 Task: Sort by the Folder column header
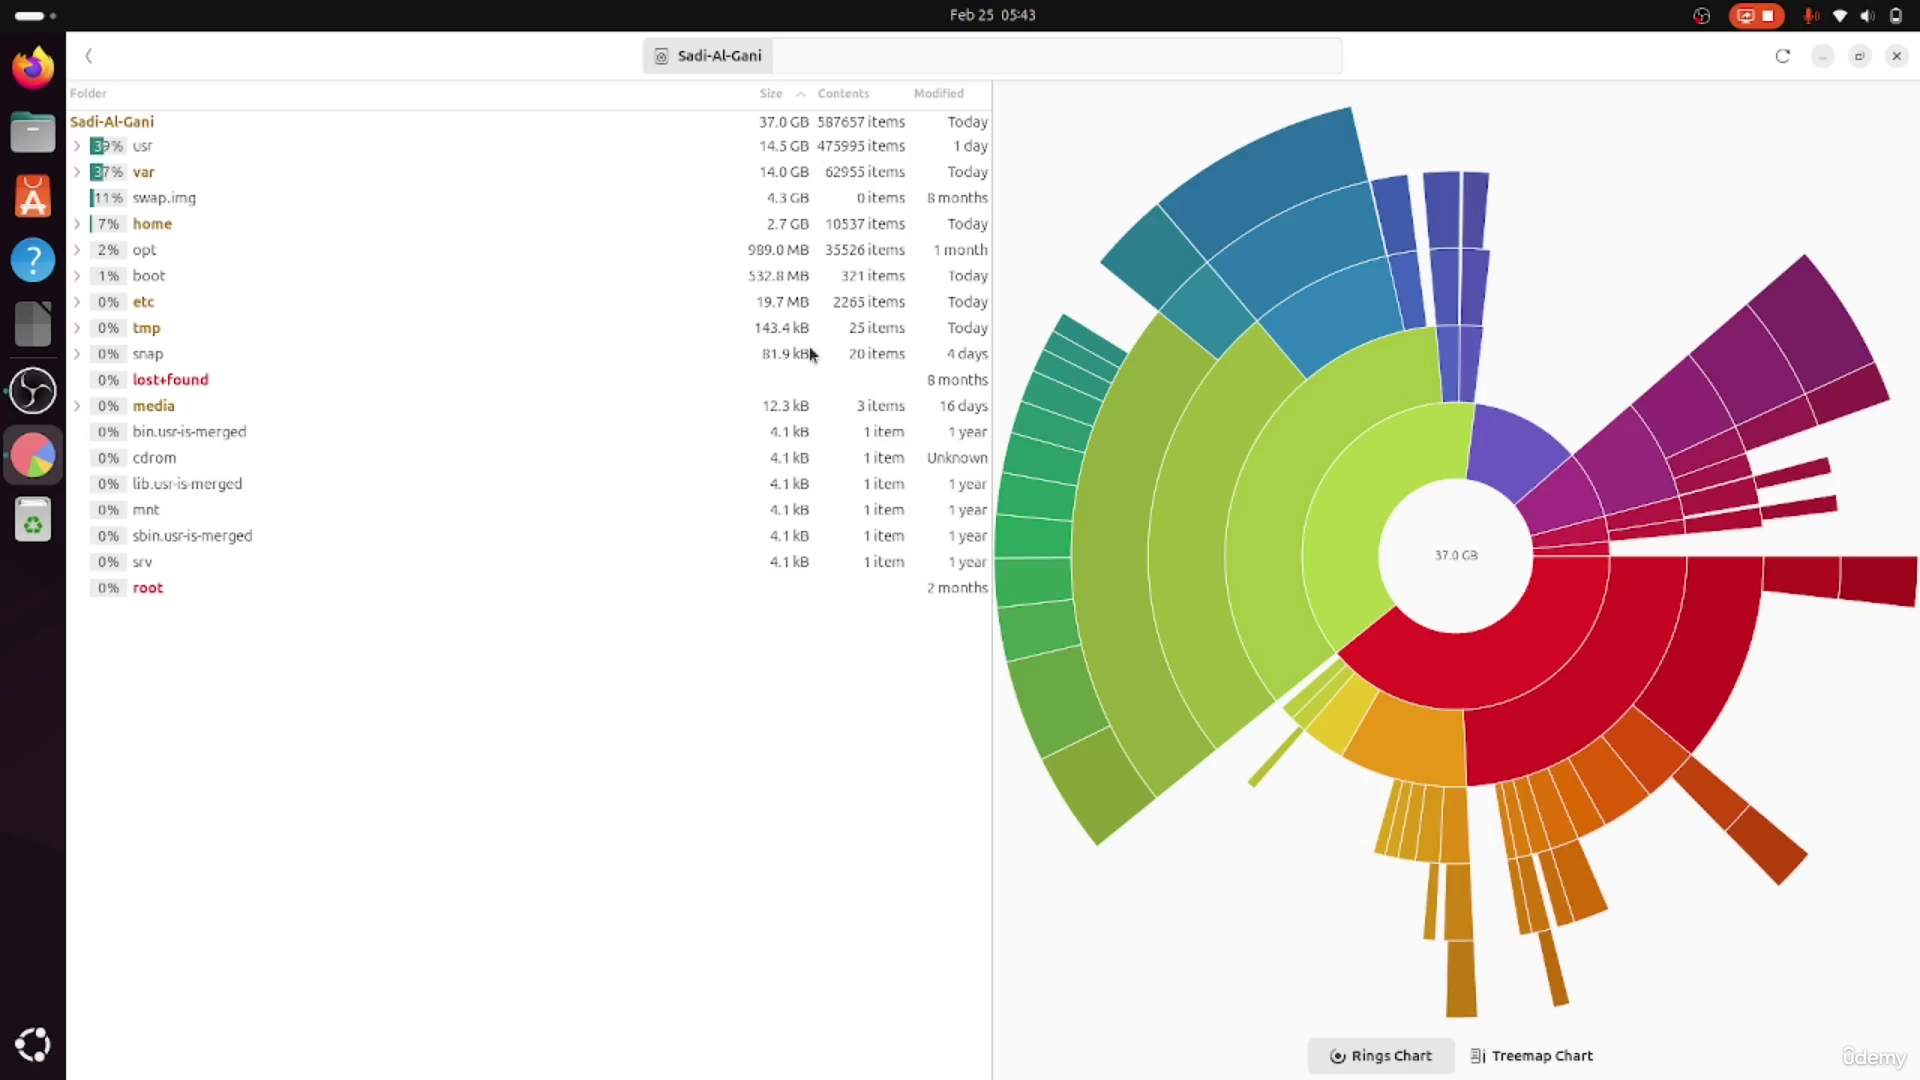pos(88,93)
